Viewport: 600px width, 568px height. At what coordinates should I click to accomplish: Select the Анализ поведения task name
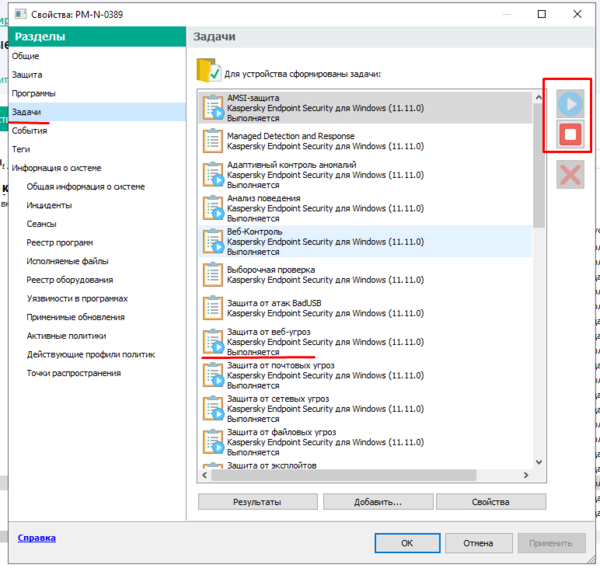point(264,198)
